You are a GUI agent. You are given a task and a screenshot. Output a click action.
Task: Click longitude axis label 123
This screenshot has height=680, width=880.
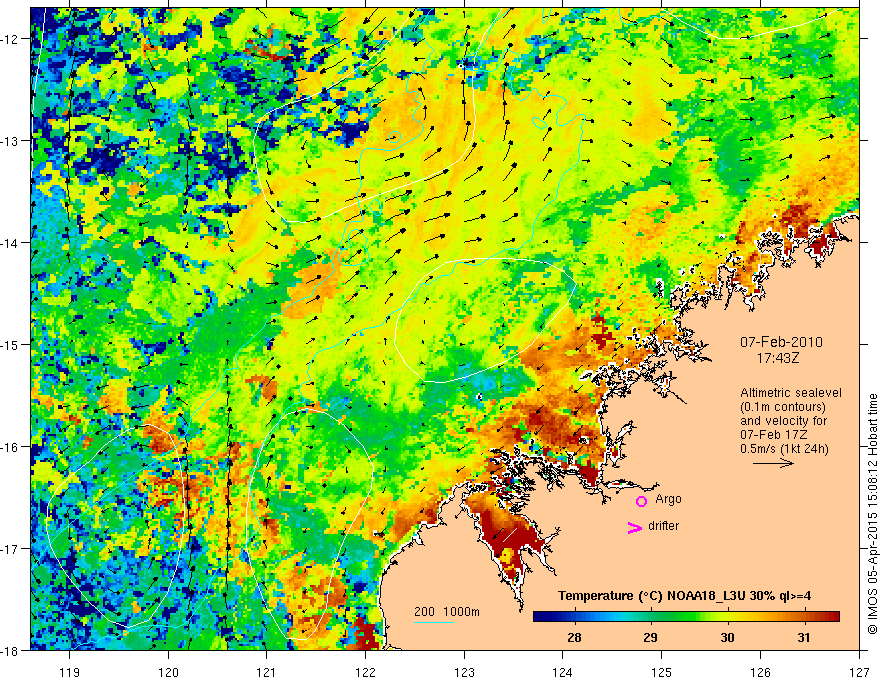(x=464, y=672)
